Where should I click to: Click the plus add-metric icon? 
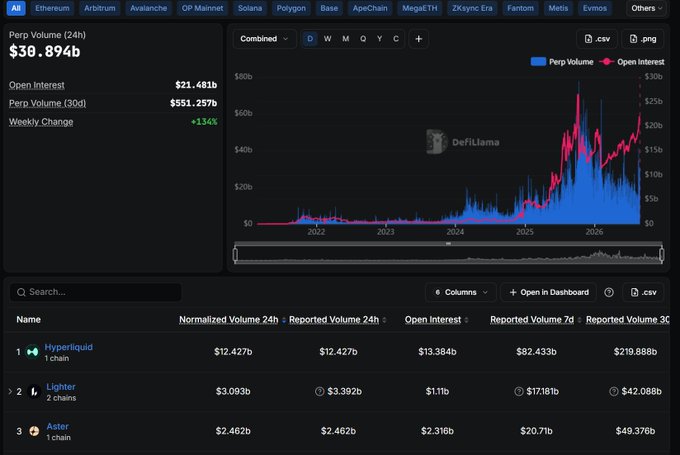418,39
